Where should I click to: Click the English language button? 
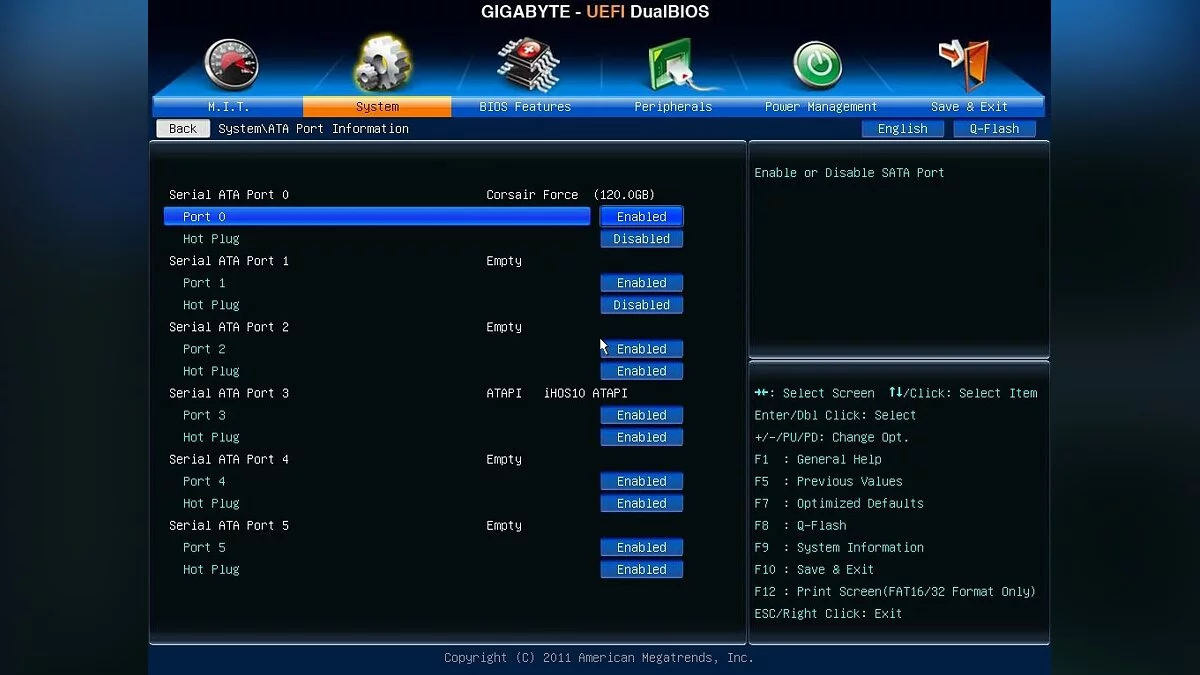click(902, 129)
